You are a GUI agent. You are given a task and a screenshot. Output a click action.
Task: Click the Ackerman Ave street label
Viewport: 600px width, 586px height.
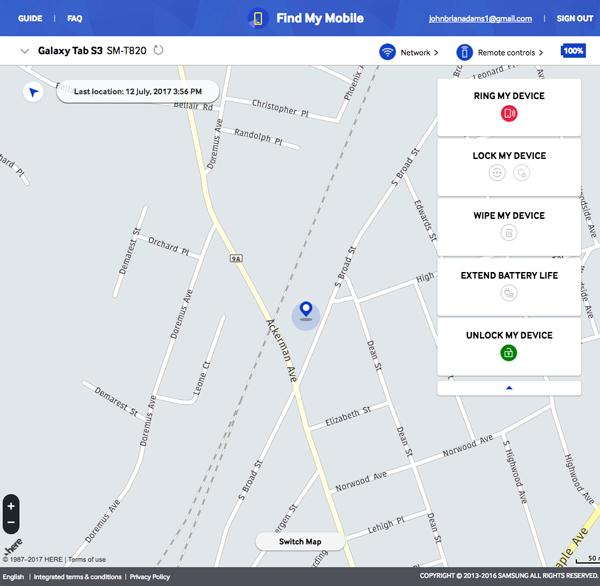pos(282,350)
